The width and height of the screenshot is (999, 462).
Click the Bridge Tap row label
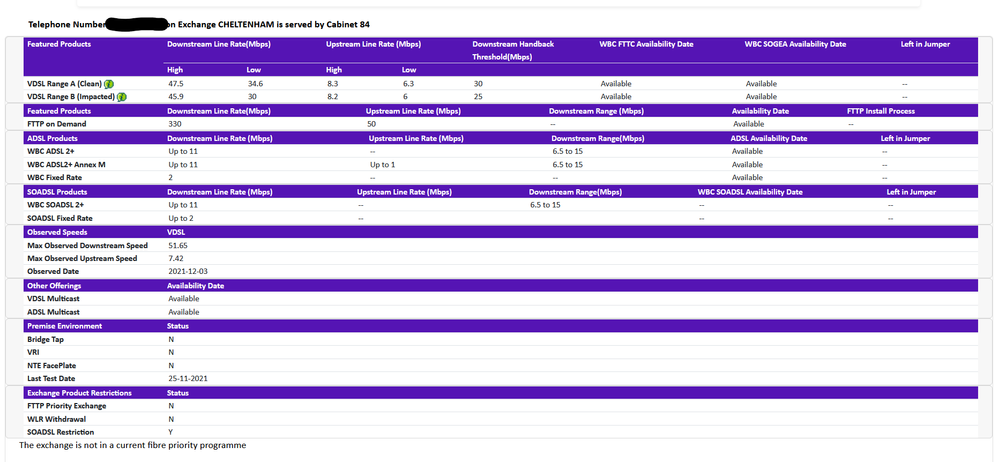click(x=45, y=340)
